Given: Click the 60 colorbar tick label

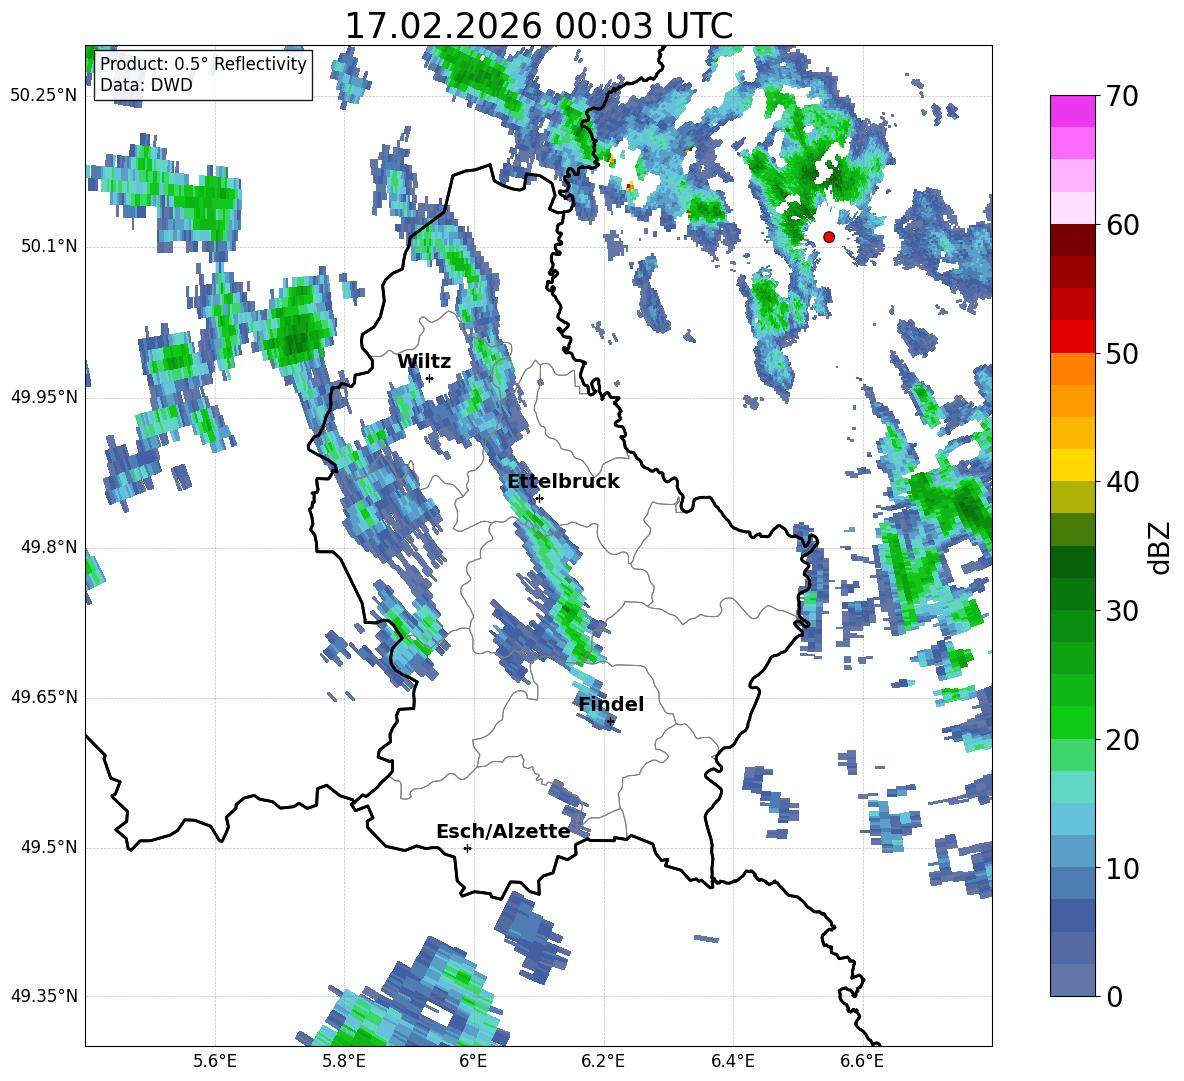Looking at the screenshot, I should click(1122, 225).
